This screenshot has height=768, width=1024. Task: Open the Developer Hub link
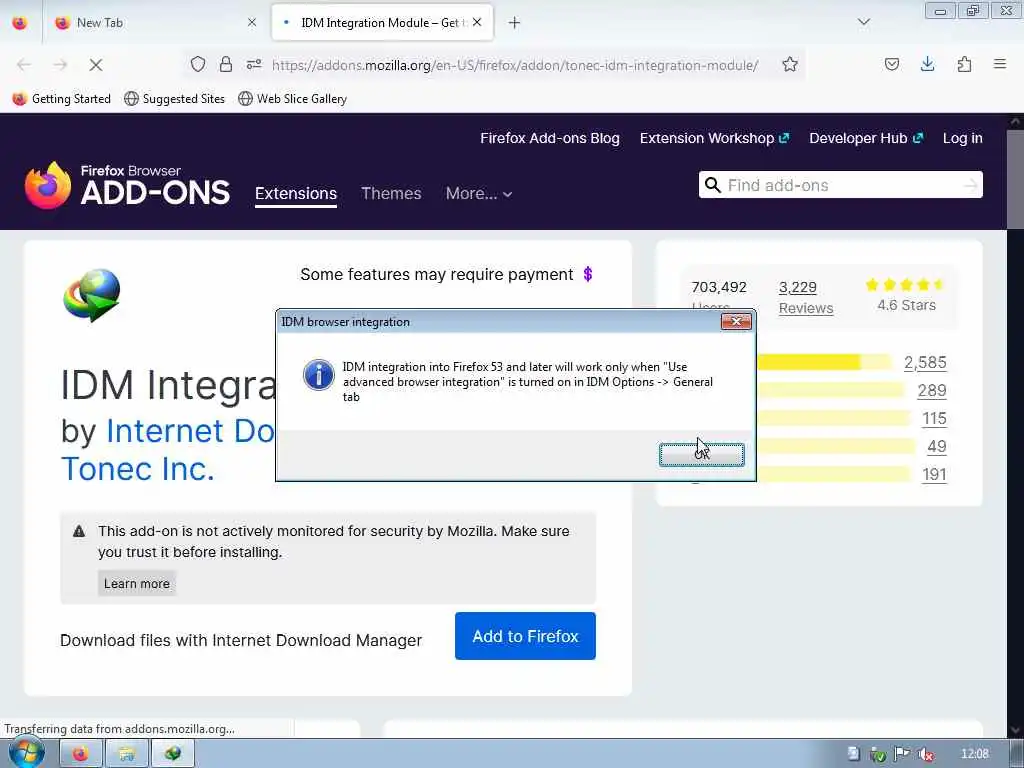pos(866,138)
